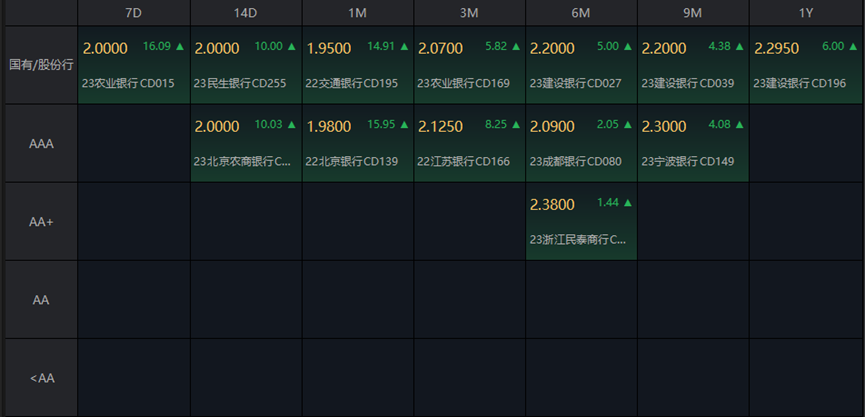Click the 1.9500 yield value
Image resolution: width=865 pixels, height=417 pixels.
point(328,49)
